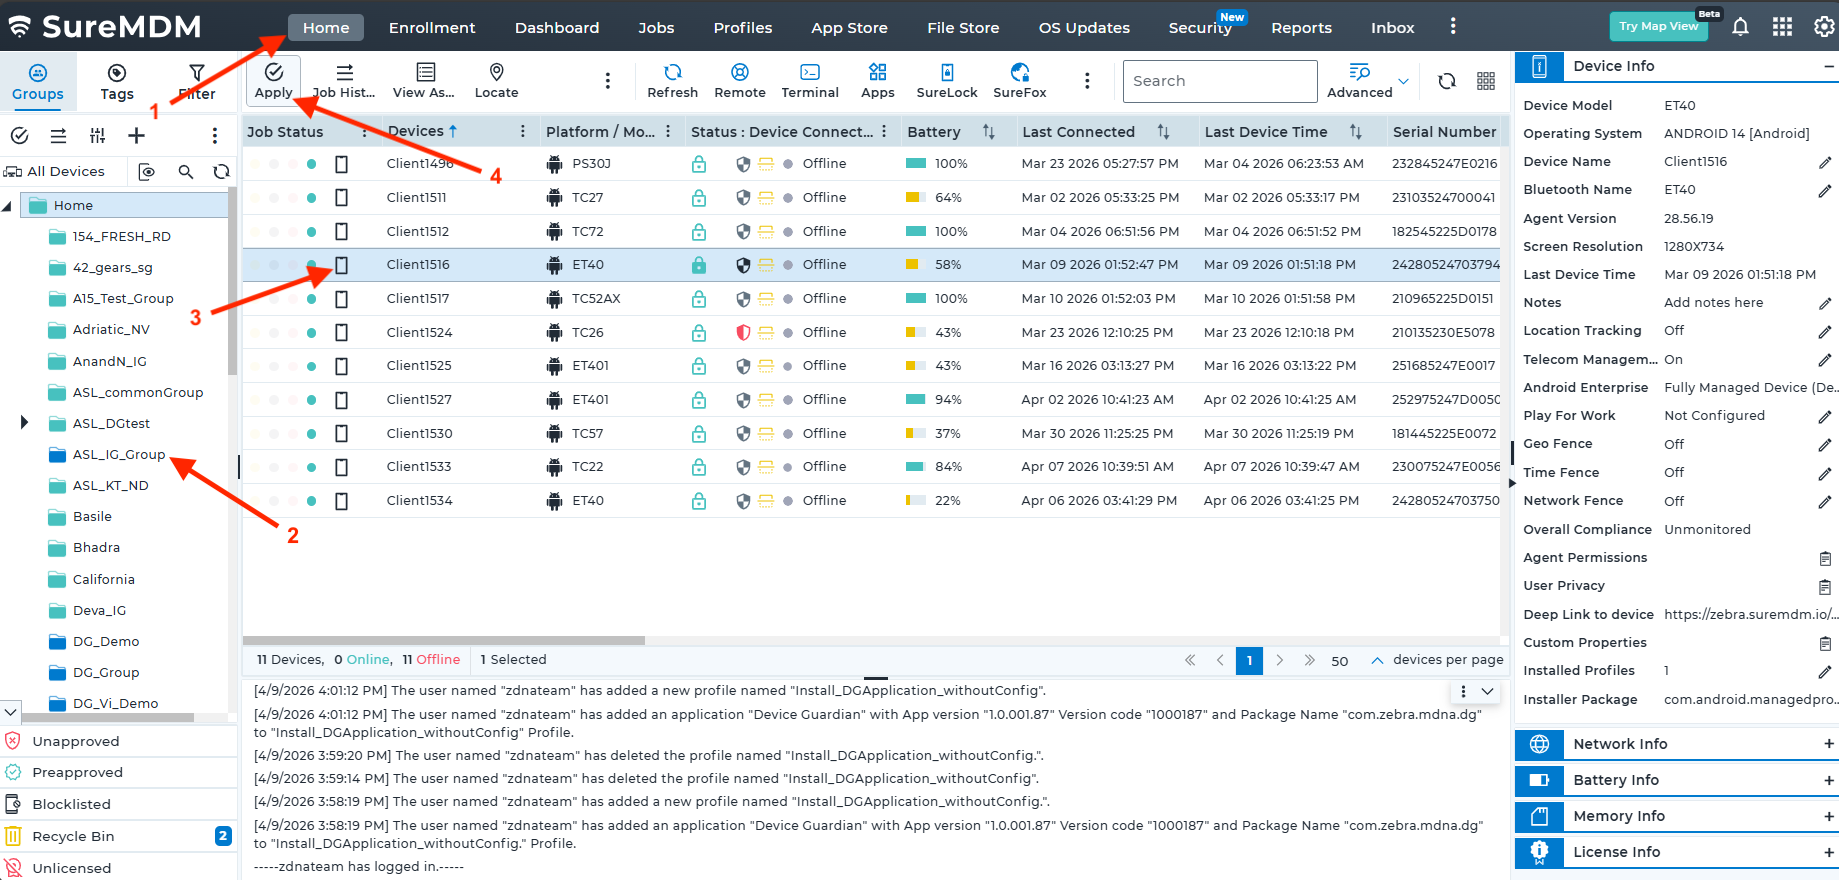This screenshot has width=1839, height=880.
Task: Open Job History from the toolbar
Action: pos(344,80)
